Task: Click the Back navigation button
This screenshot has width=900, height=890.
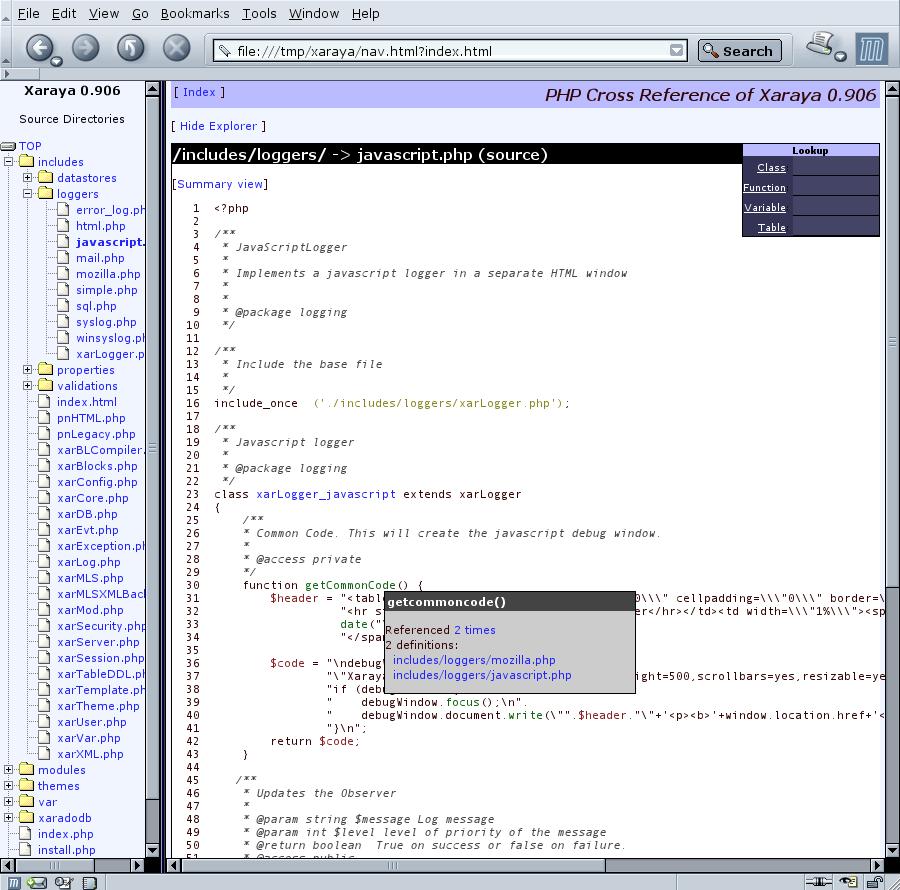Action: 38,48
